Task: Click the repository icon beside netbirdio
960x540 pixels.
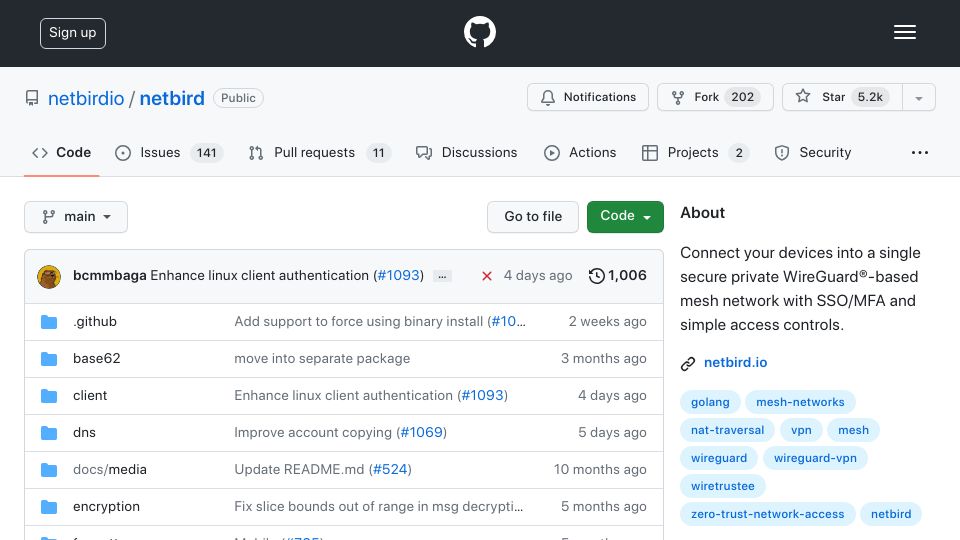Action: click(32, 98)
